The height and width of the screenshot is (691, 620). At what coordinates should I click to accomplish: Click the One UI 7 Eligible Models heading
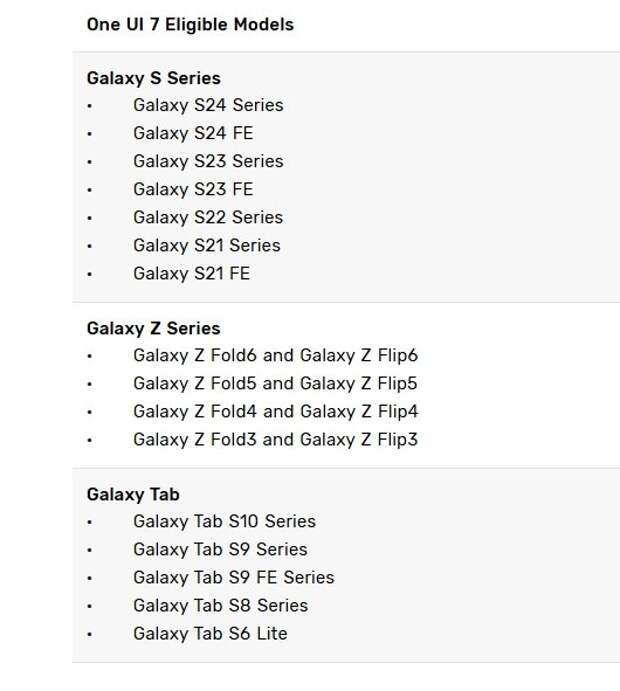point(190,25)
